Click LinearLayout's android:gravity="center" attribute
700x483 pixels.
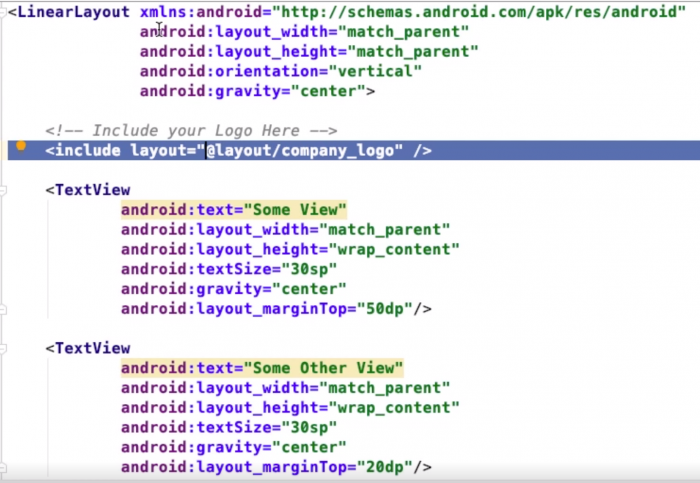pyautogui.click(x=256, y=91)
